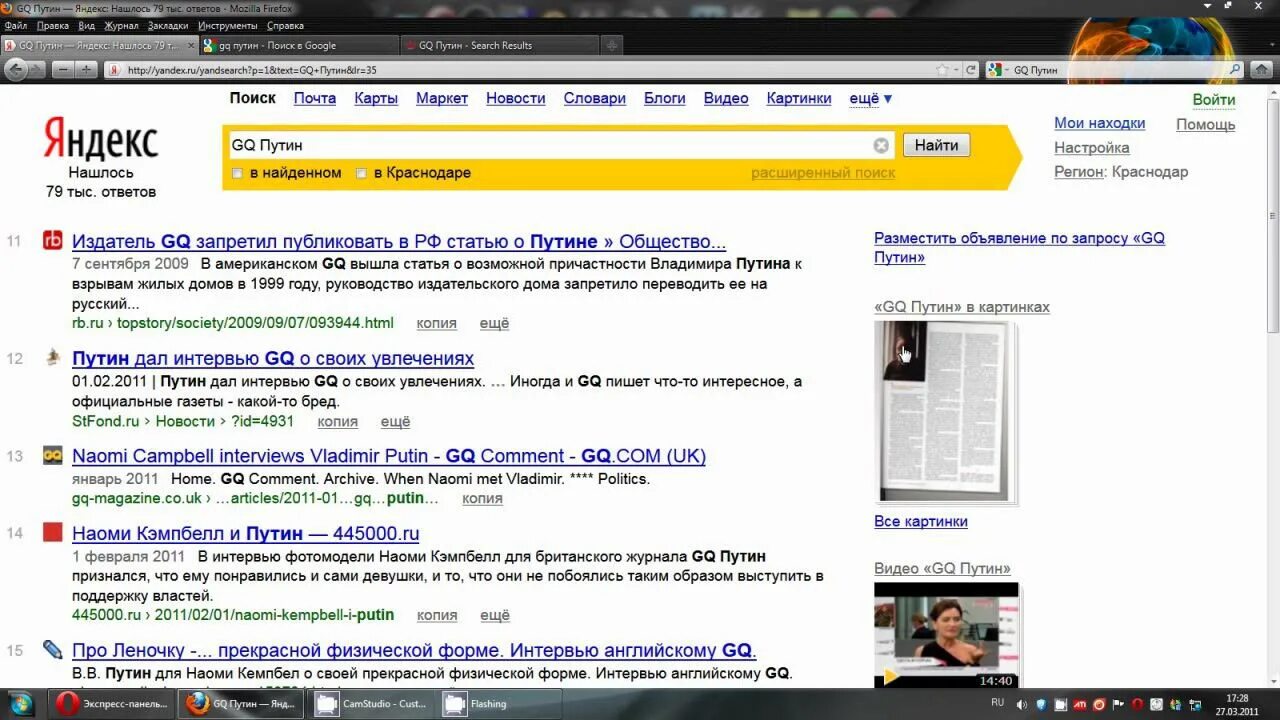Click the zoom in plus button in toolbar
1280x720 pixels.
click(86, 70)
